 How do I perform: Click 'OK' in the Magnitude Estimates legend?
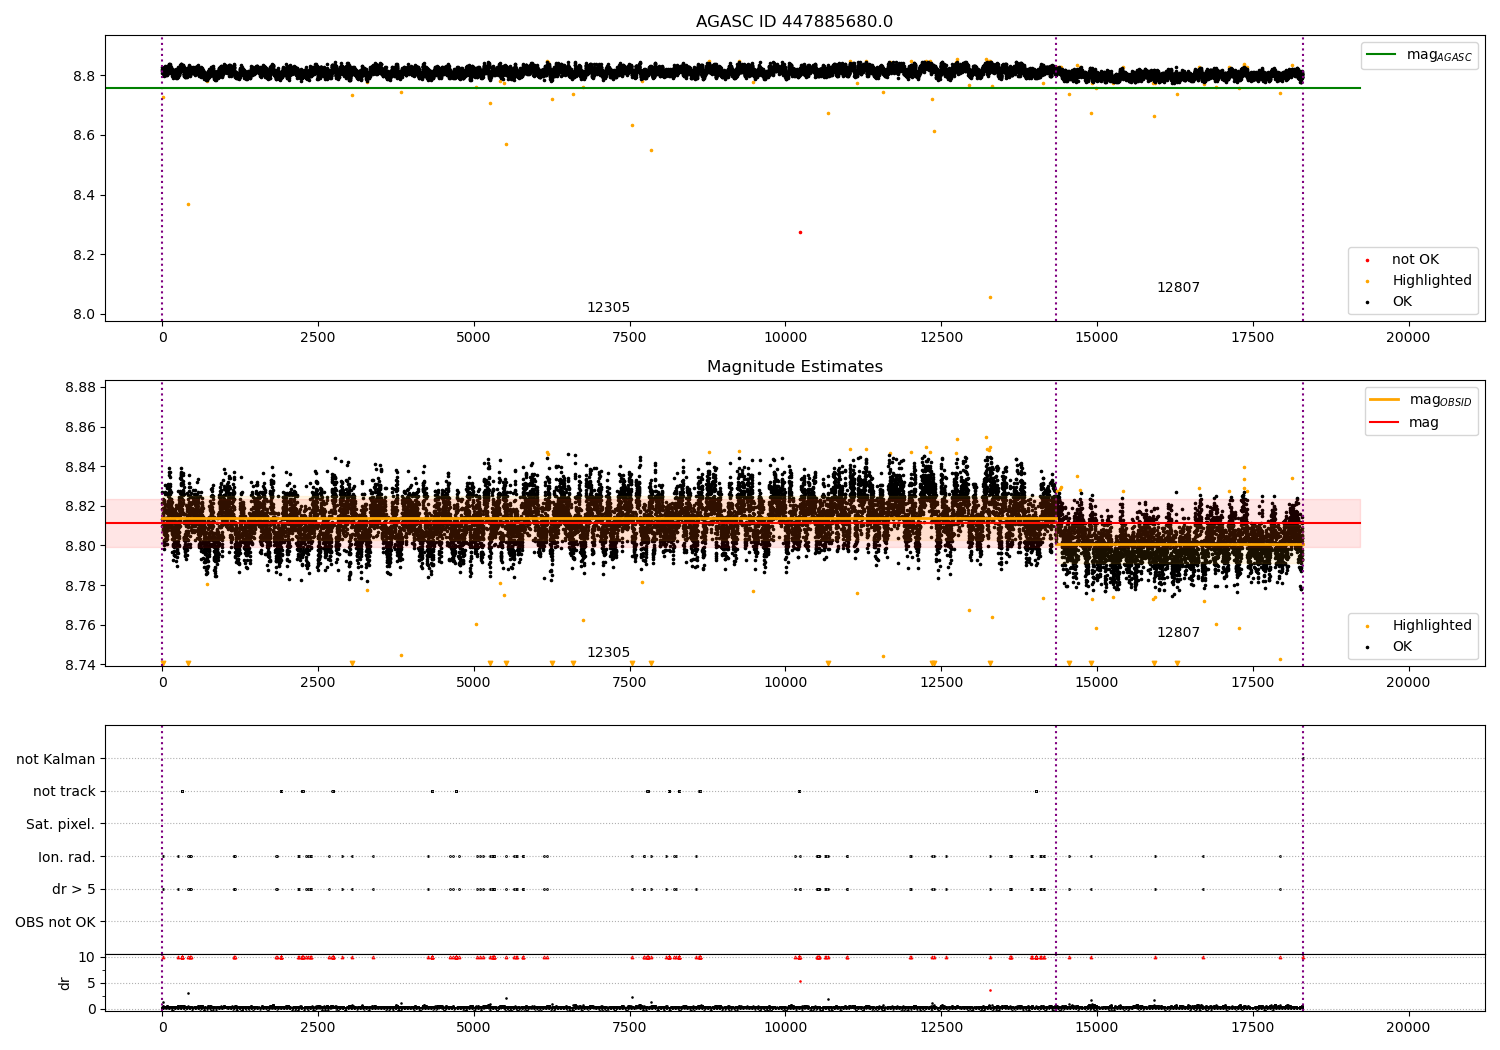(x=1401, y=647)
